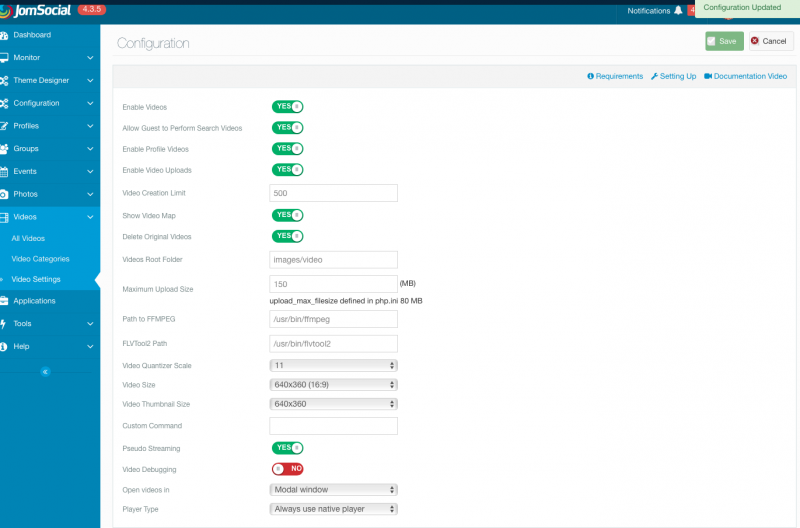Toggle Enable Video Uploads switch
The height and width of the screenshot is (528, 800).
[x=287, y=169]
